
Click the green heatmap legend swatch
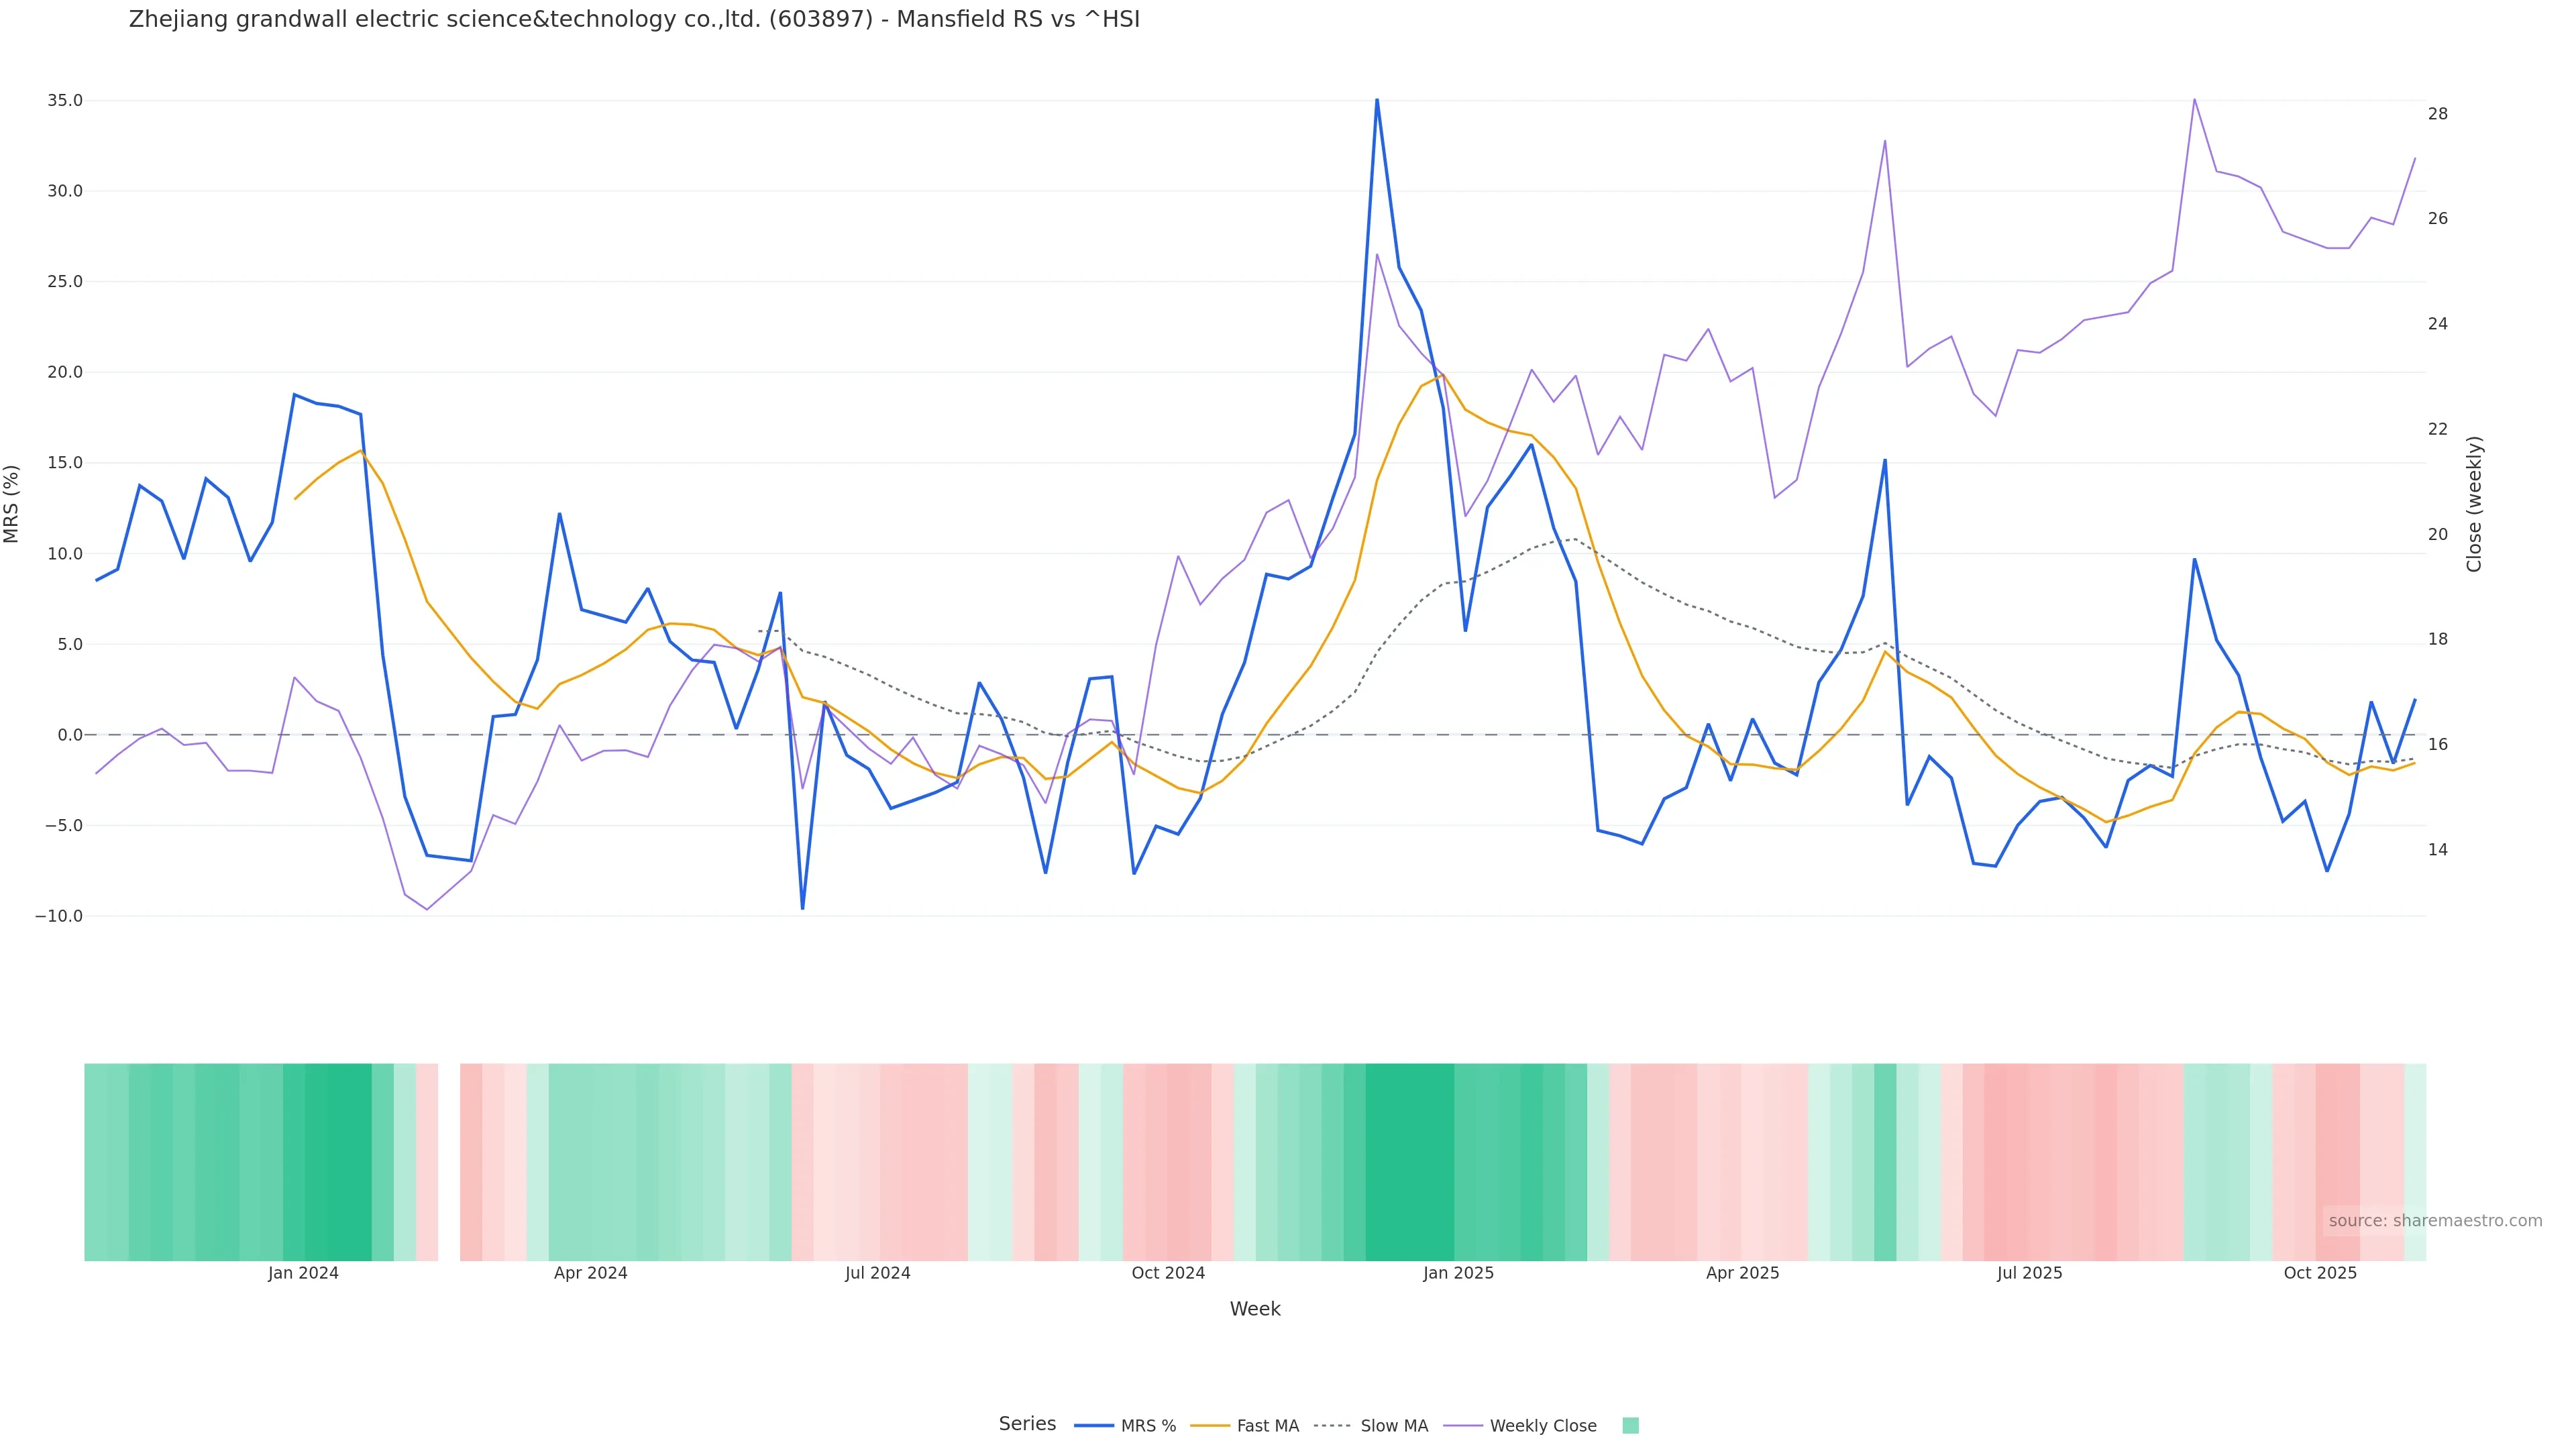(1630, 1426)
